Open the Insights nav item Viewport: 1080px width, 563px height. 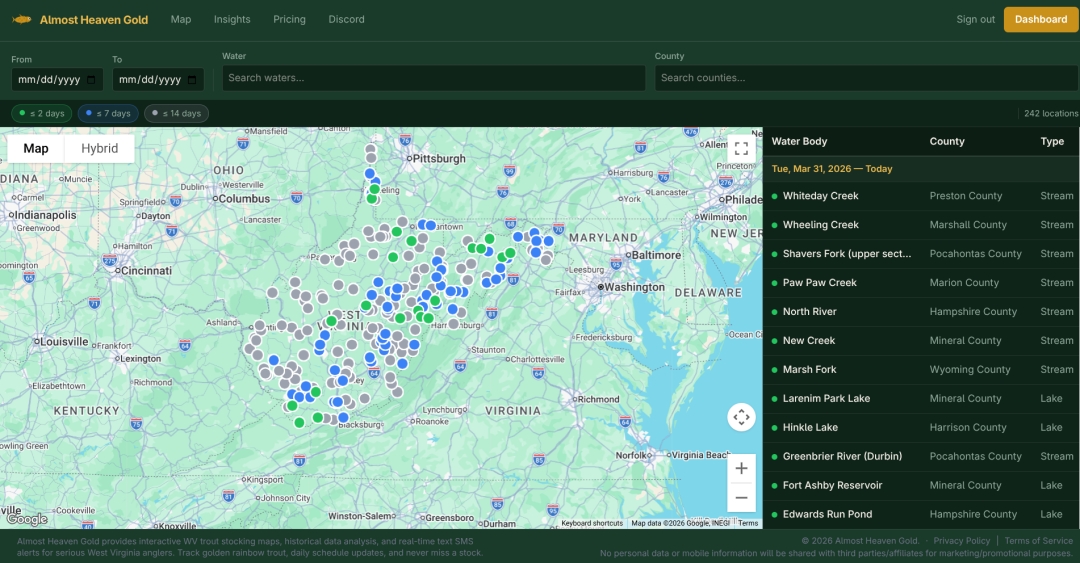tap(232, 19)
